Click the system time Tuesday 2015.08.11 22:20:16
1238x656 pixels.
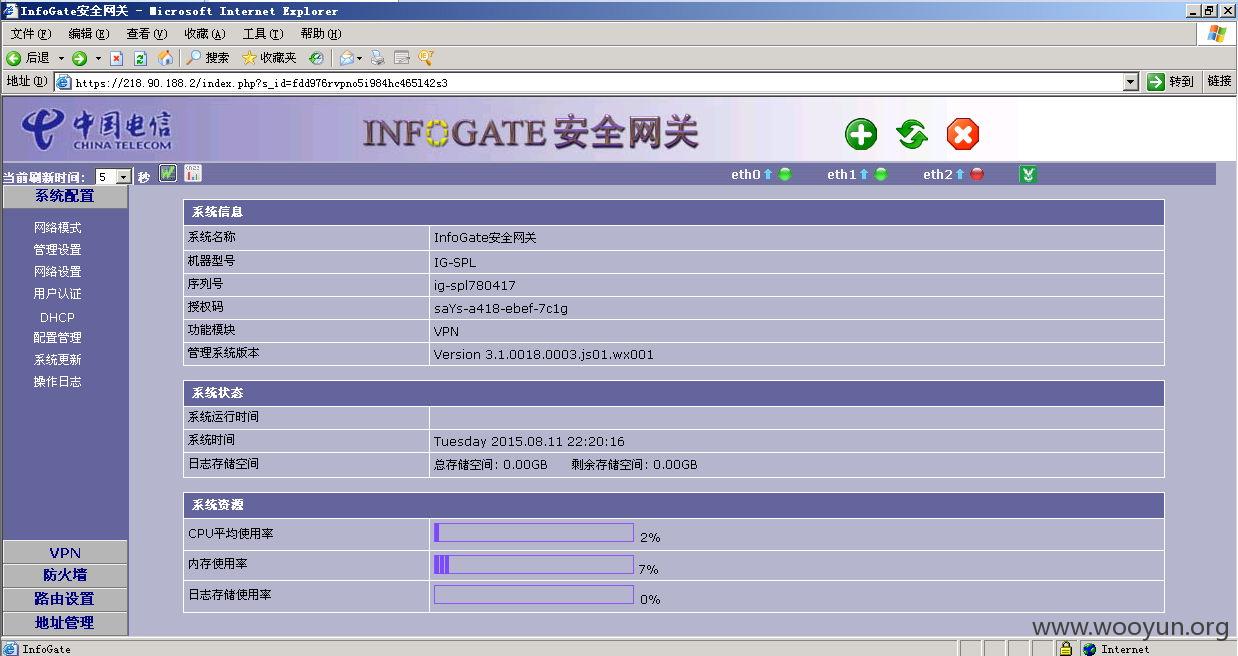(528, 442)
